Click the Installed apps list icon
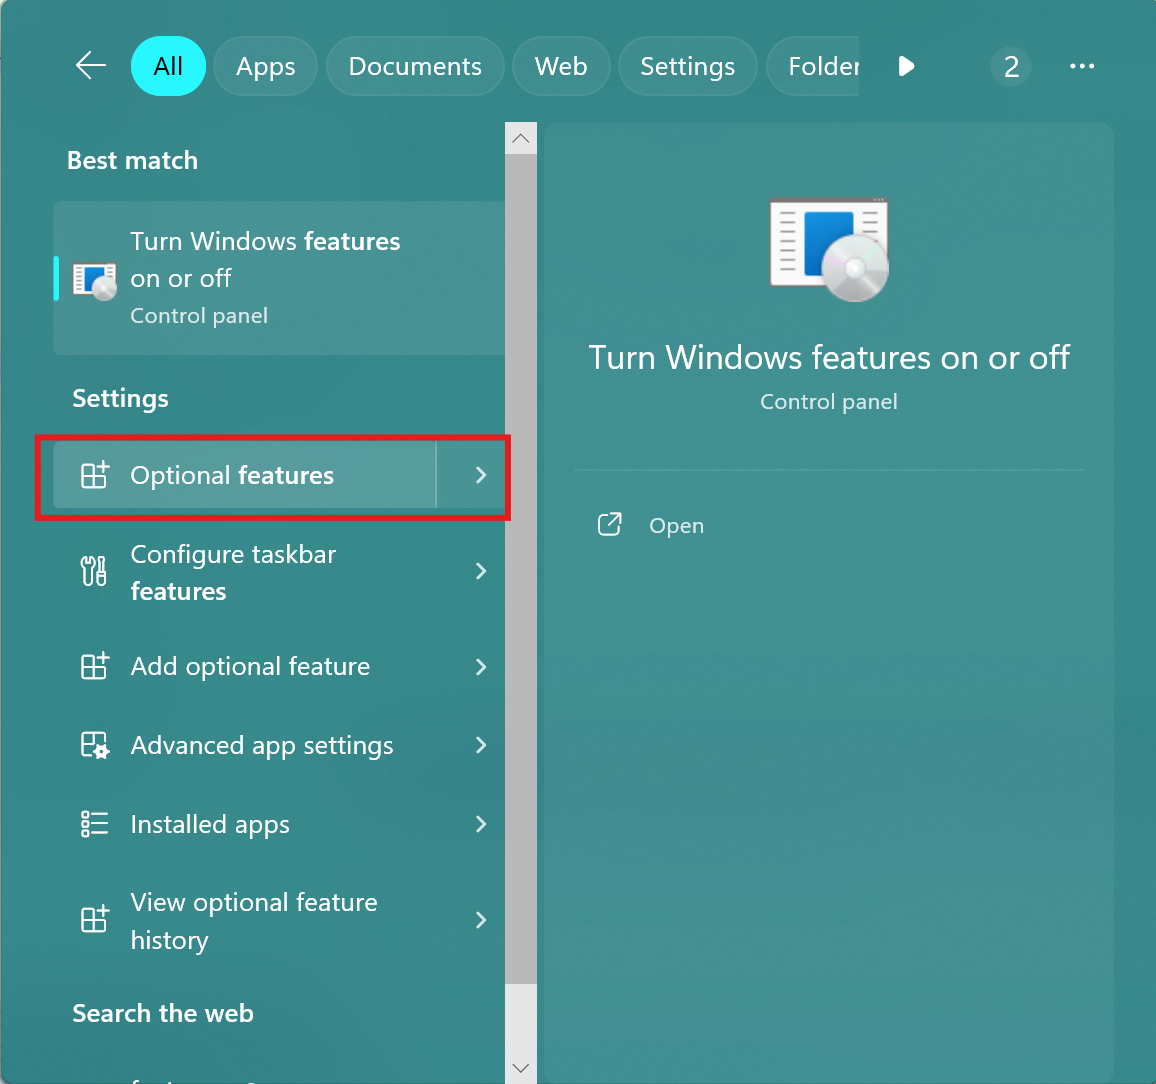The image size is (1156, 1084). tap(94, 824)
